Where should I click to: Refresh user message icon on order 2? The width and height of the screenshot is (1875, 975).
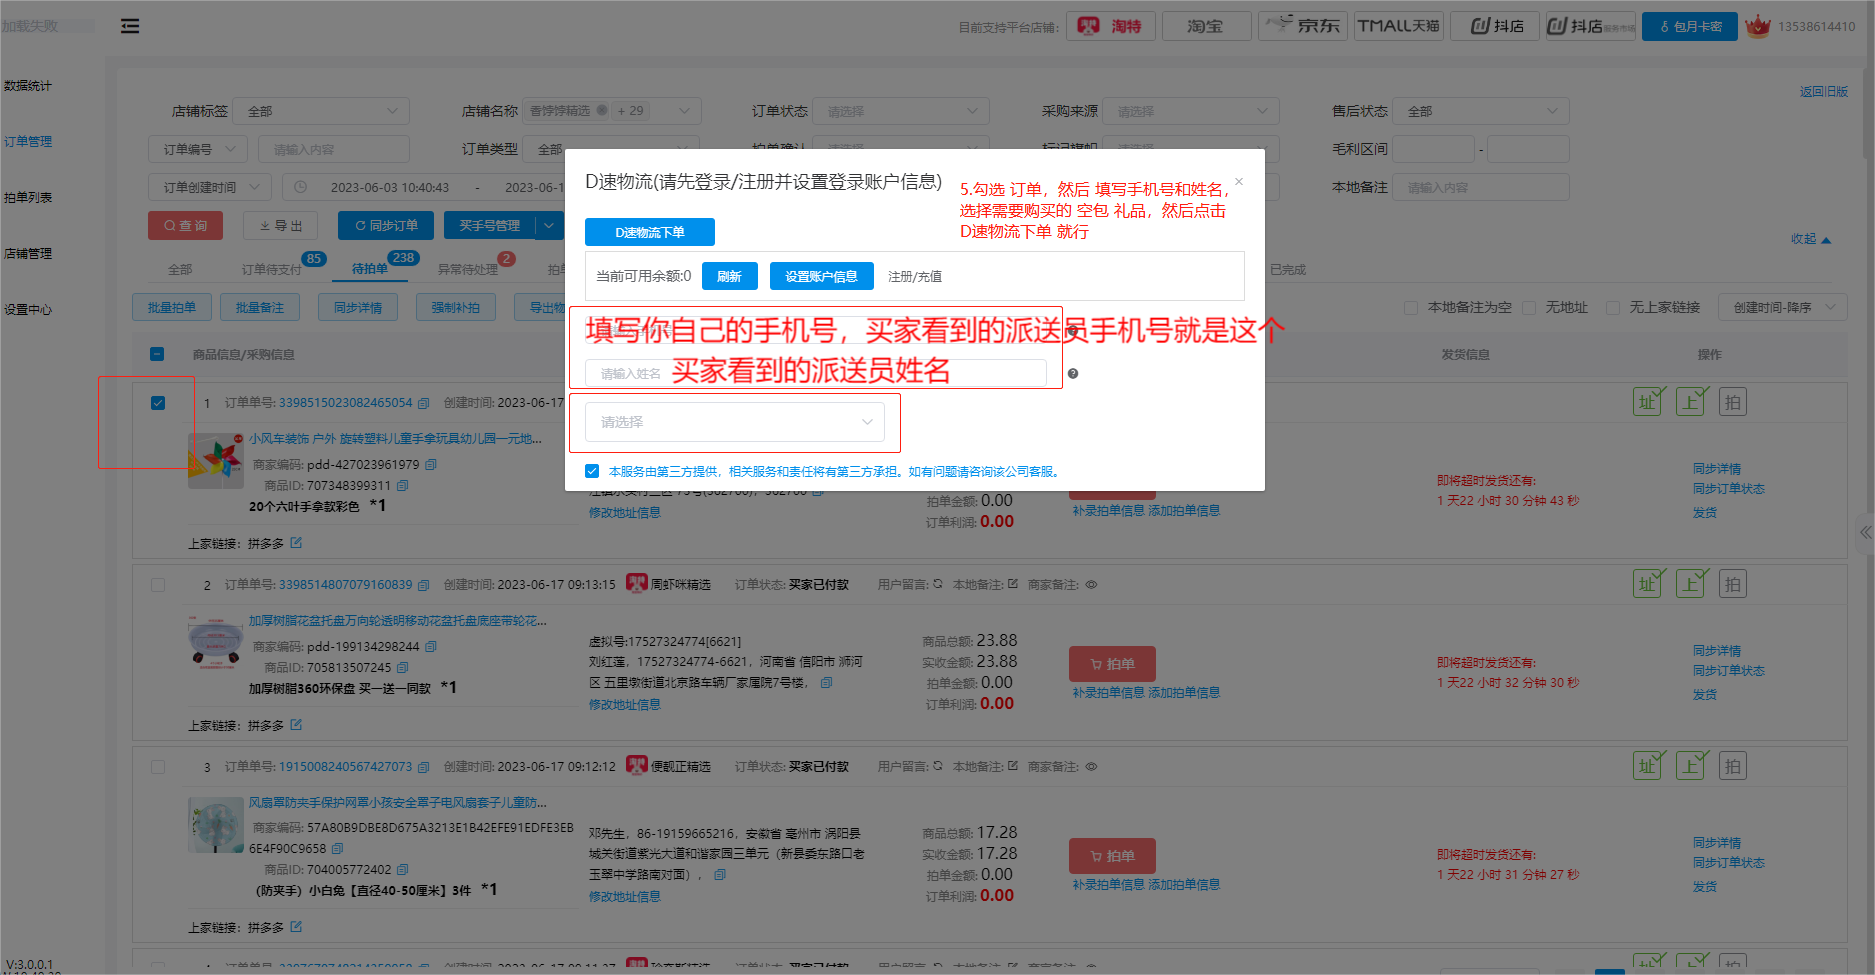tap(938, 584)
